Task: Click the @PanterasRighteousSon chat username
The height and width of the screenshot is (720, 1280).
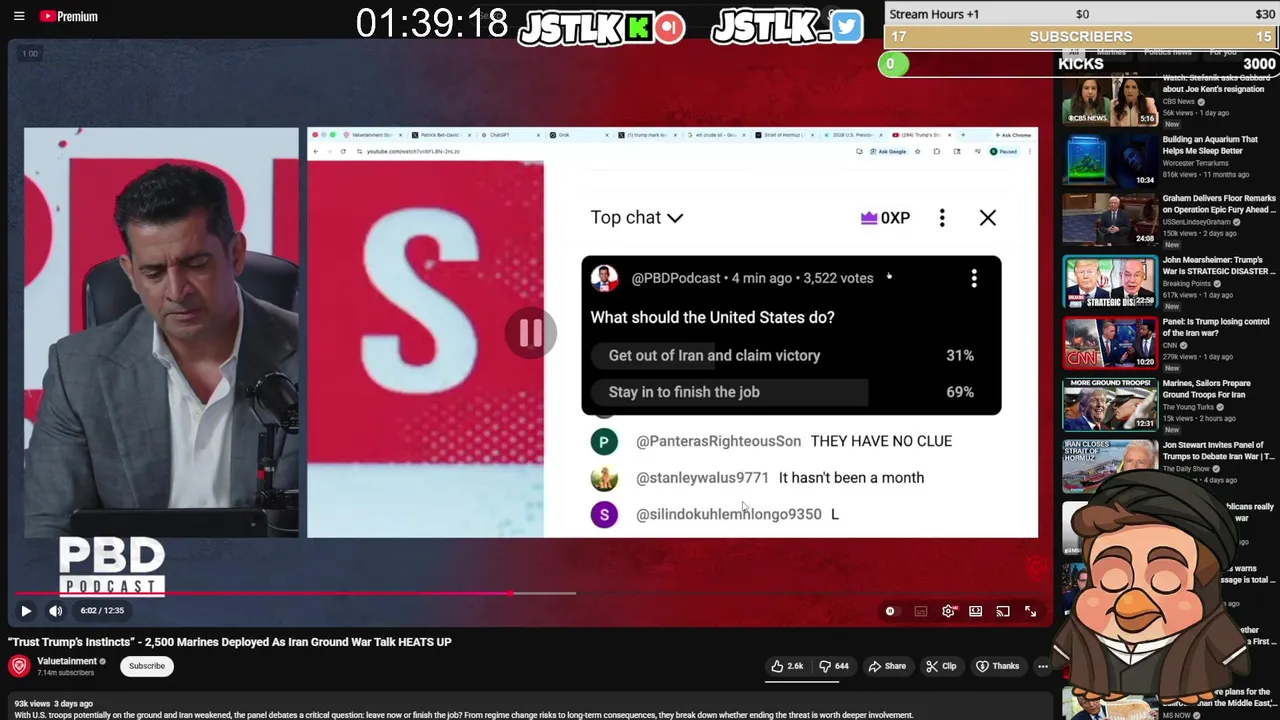Action: pyautogui.click(x=718, y=441)
